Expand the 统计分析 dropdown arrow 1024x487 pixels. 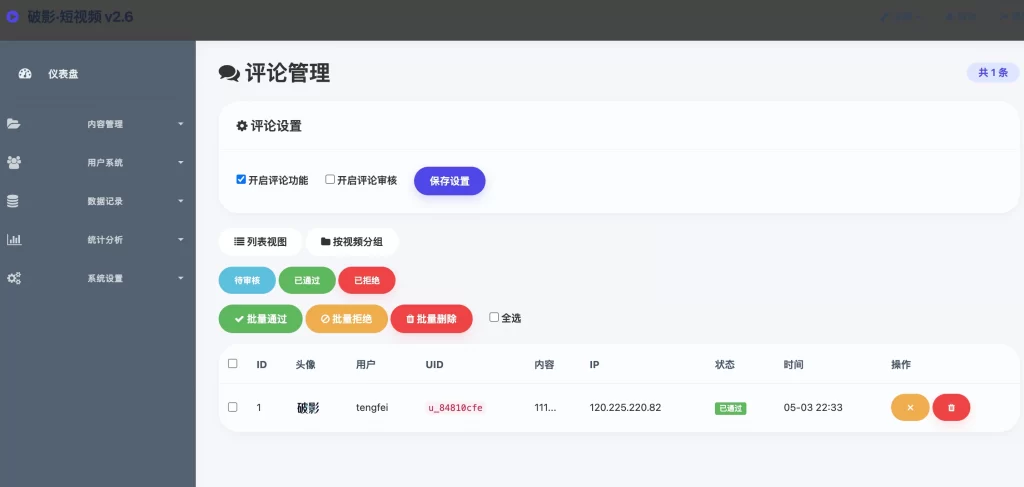point(181,240)
